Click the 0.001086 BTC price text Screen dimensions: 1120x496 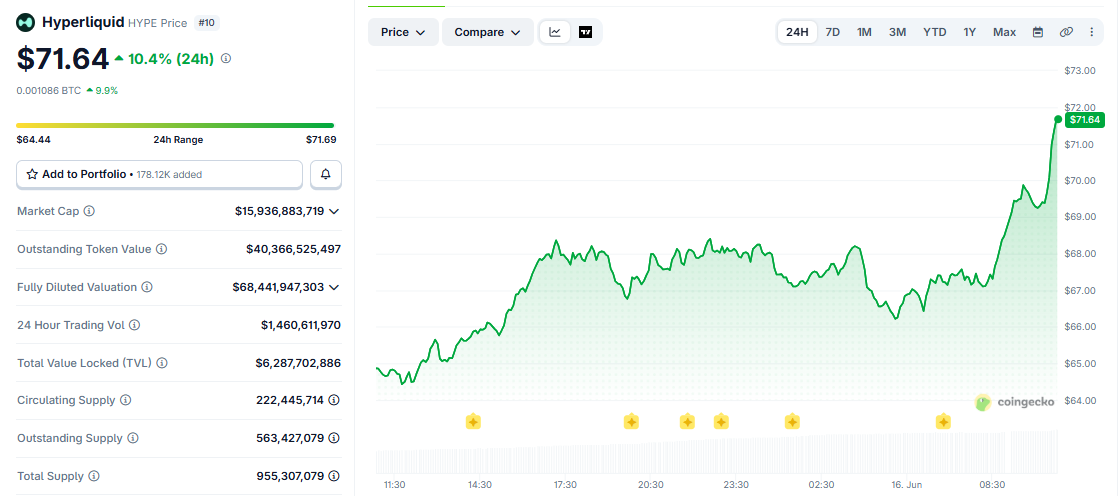click(x=48, y=91)
